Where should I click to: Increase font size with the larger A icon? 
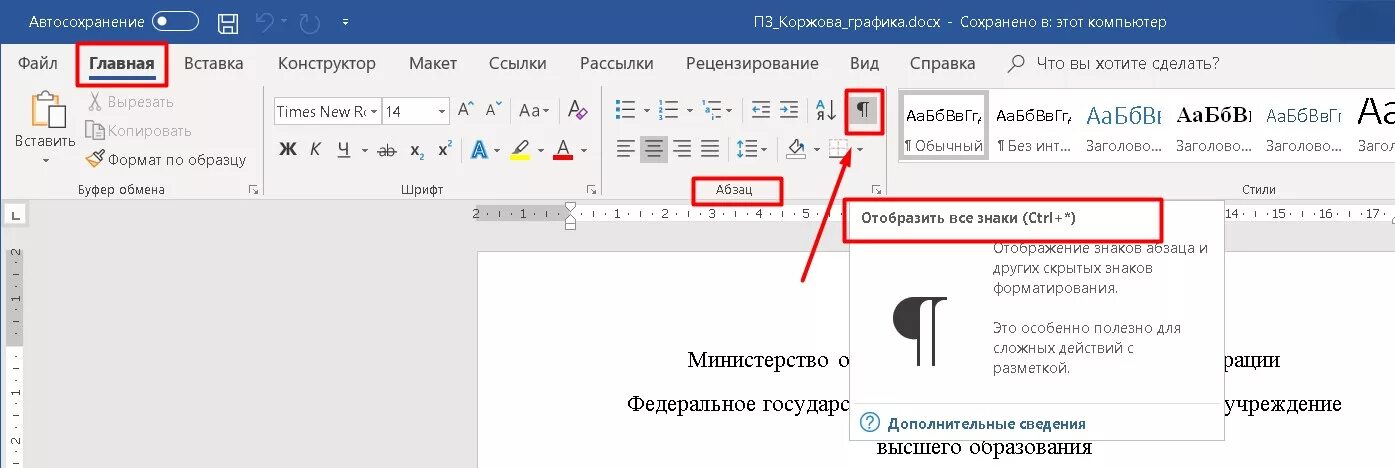(x=466, y=111)
